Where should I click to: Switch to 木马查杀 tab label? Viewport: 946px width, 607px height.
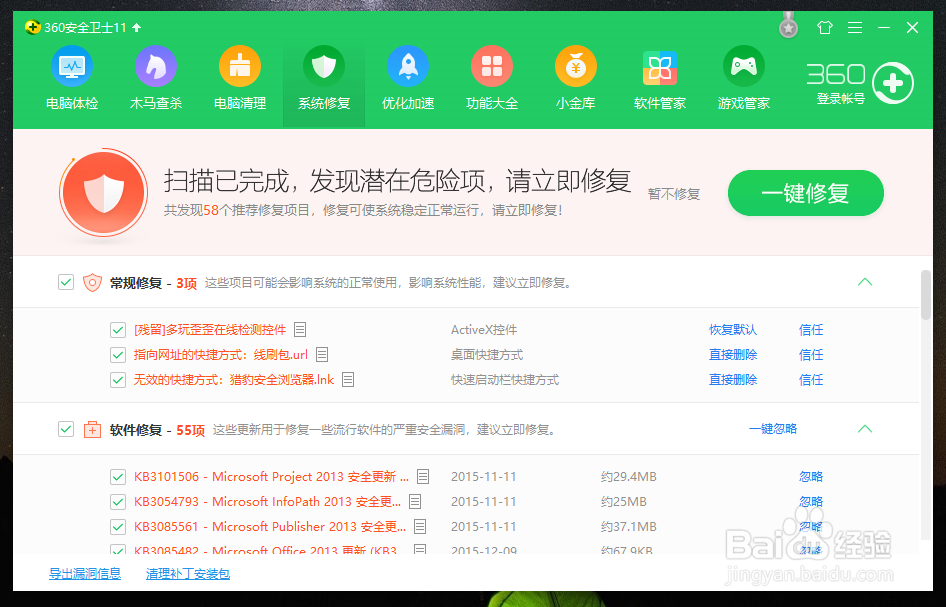(156, 103)
